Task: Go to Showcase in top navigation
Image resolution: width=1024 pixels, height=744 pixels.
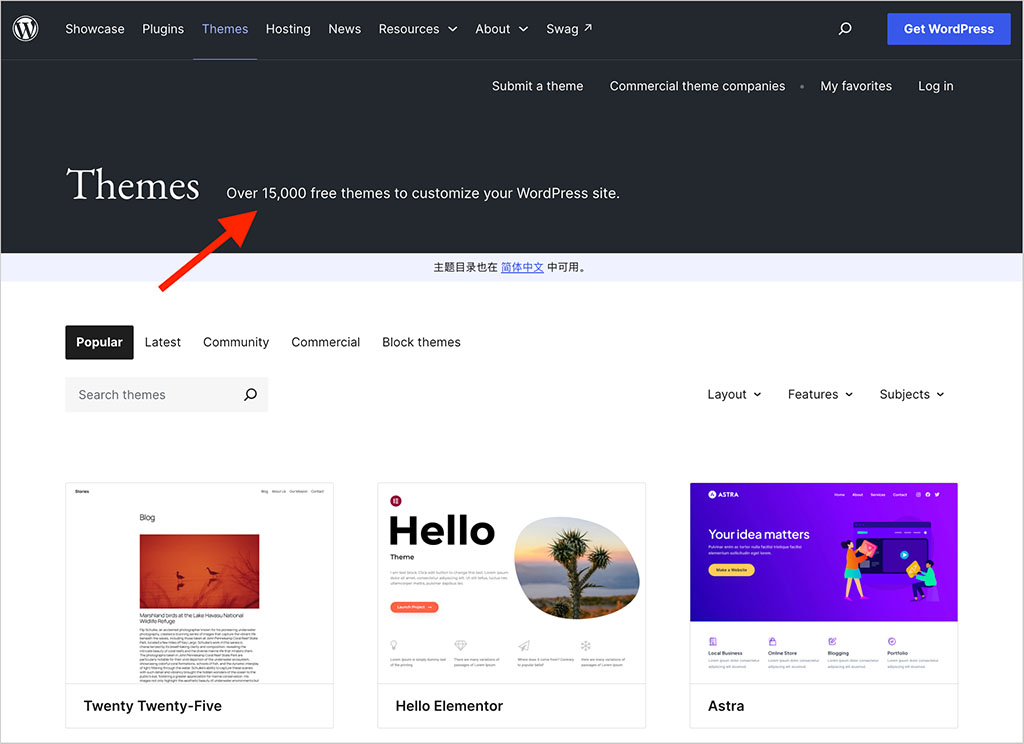Action: pyautogui.click(x=95, y=29)
